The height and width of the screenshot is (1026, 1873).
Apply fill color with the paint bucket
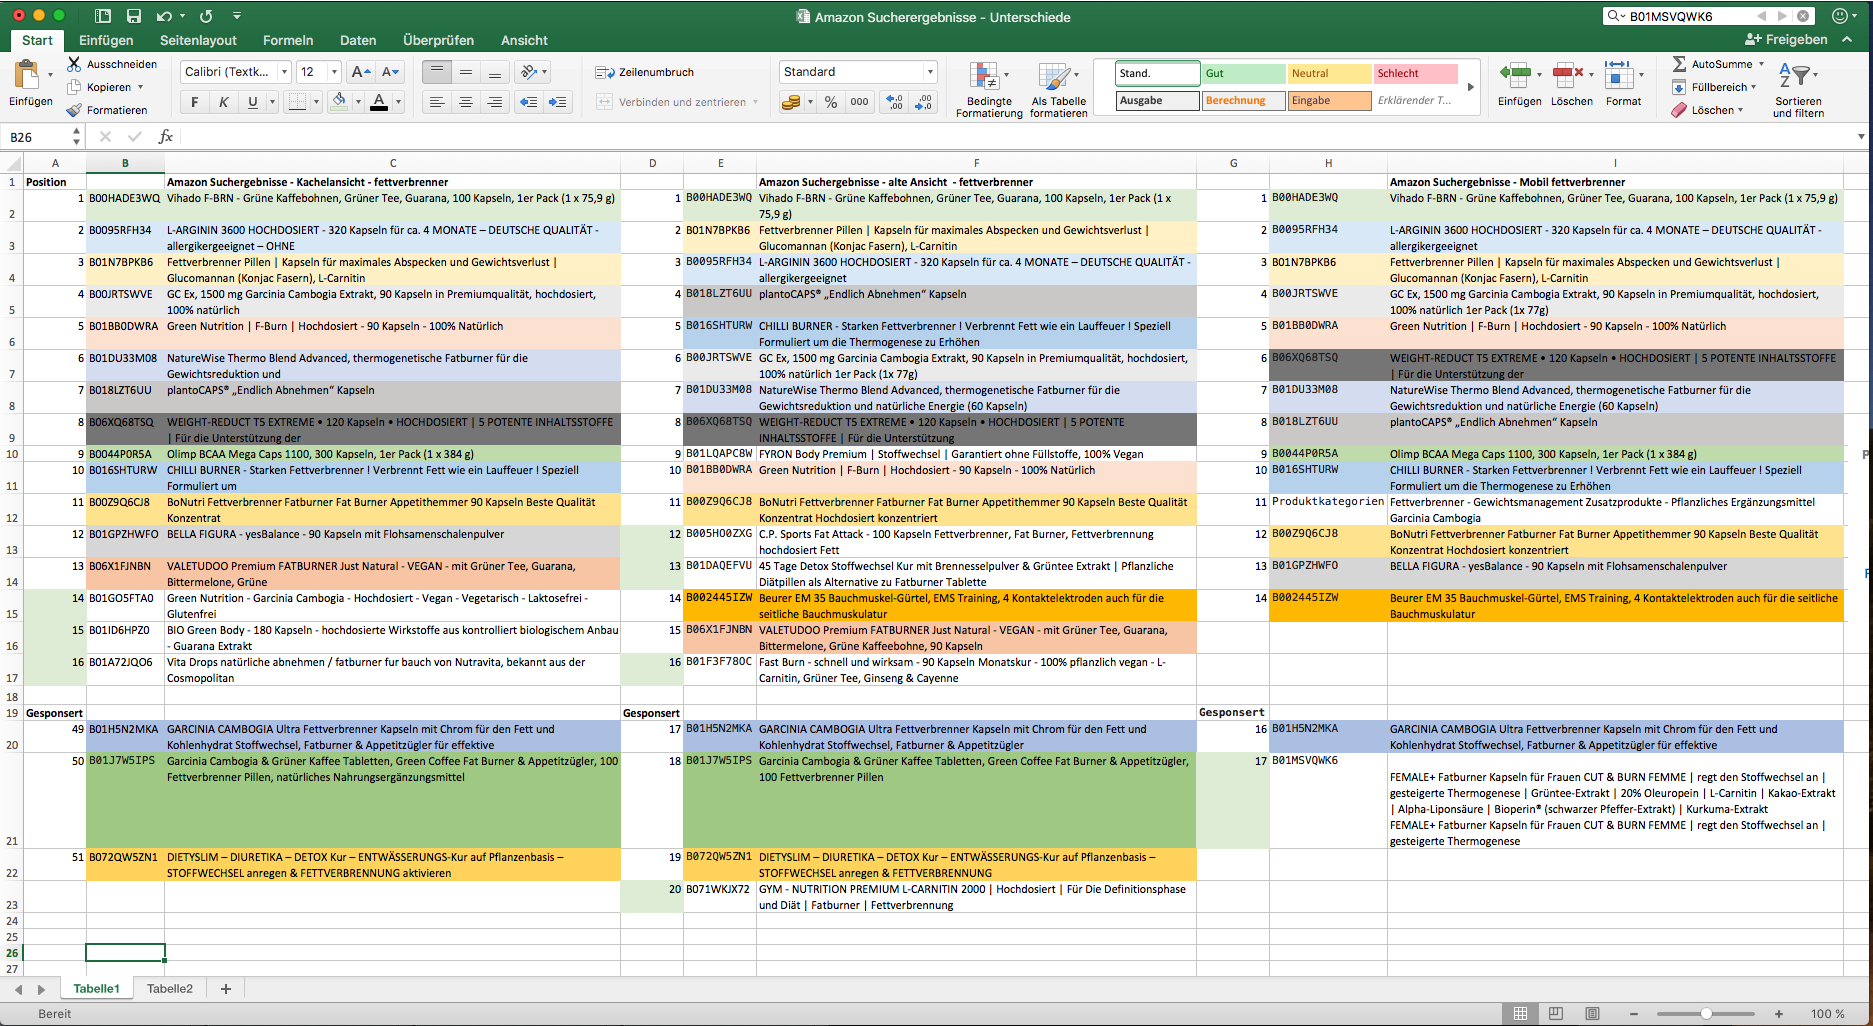click(340, 101)
